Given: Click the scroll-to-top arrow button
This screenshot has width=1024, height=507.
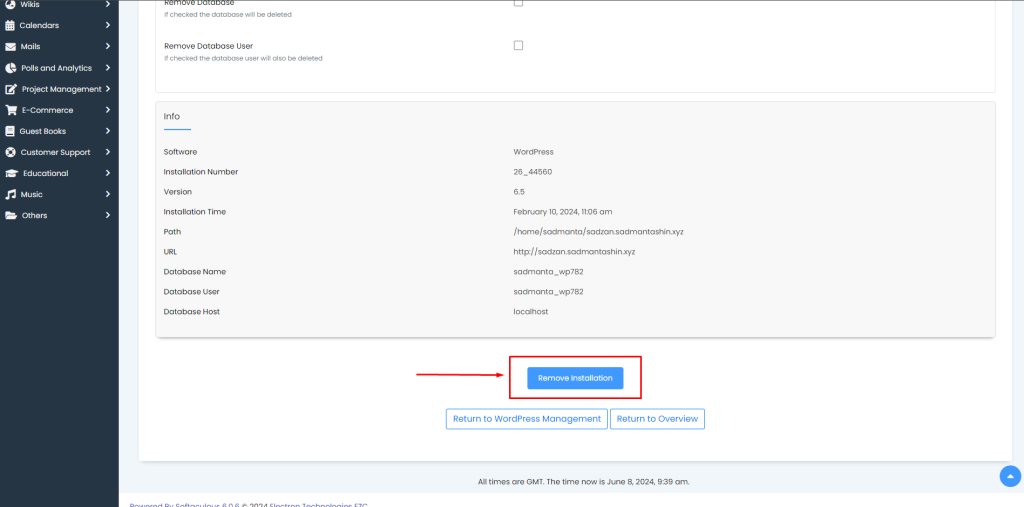Looking at the screenshot, I should coord(1010,476).
